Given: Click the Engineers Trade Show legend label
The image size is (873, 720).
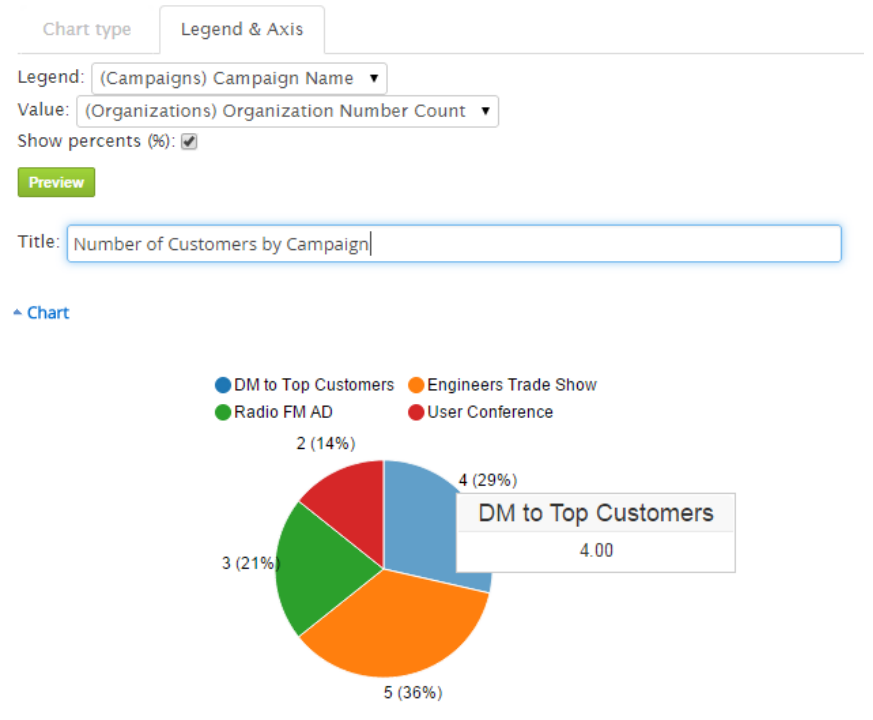Looking at the screenshot, I should [x=512, y=385].
